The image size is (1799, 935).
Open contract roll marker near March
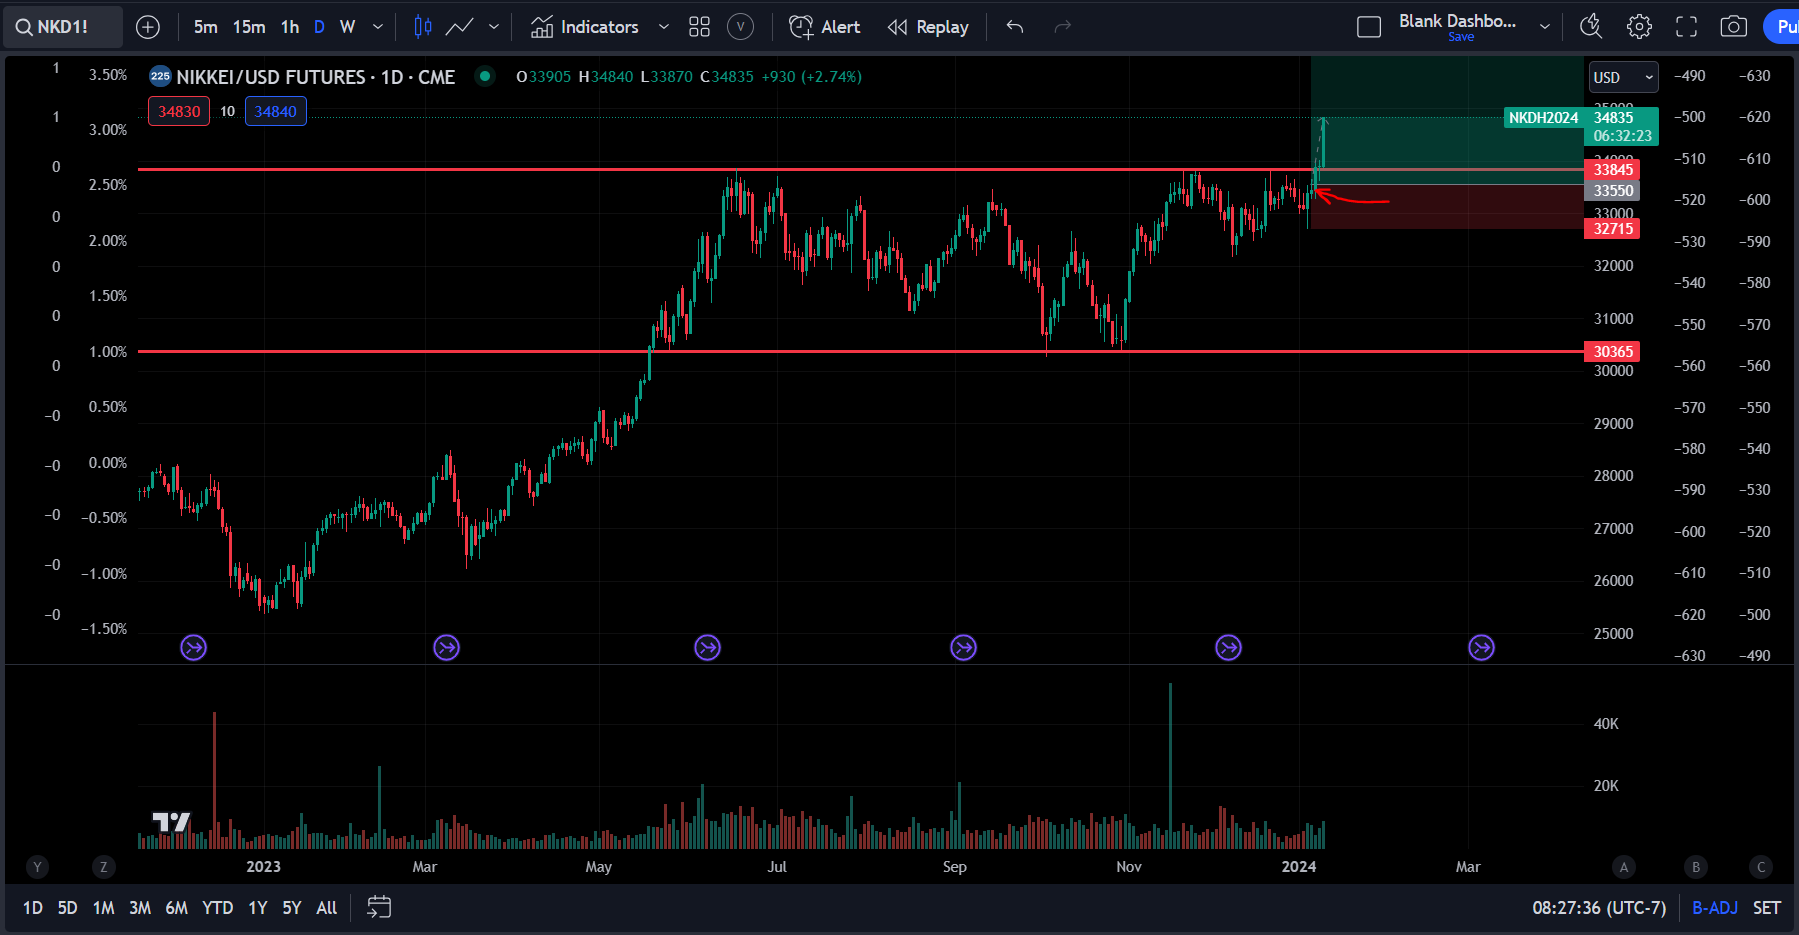(446, 648)
